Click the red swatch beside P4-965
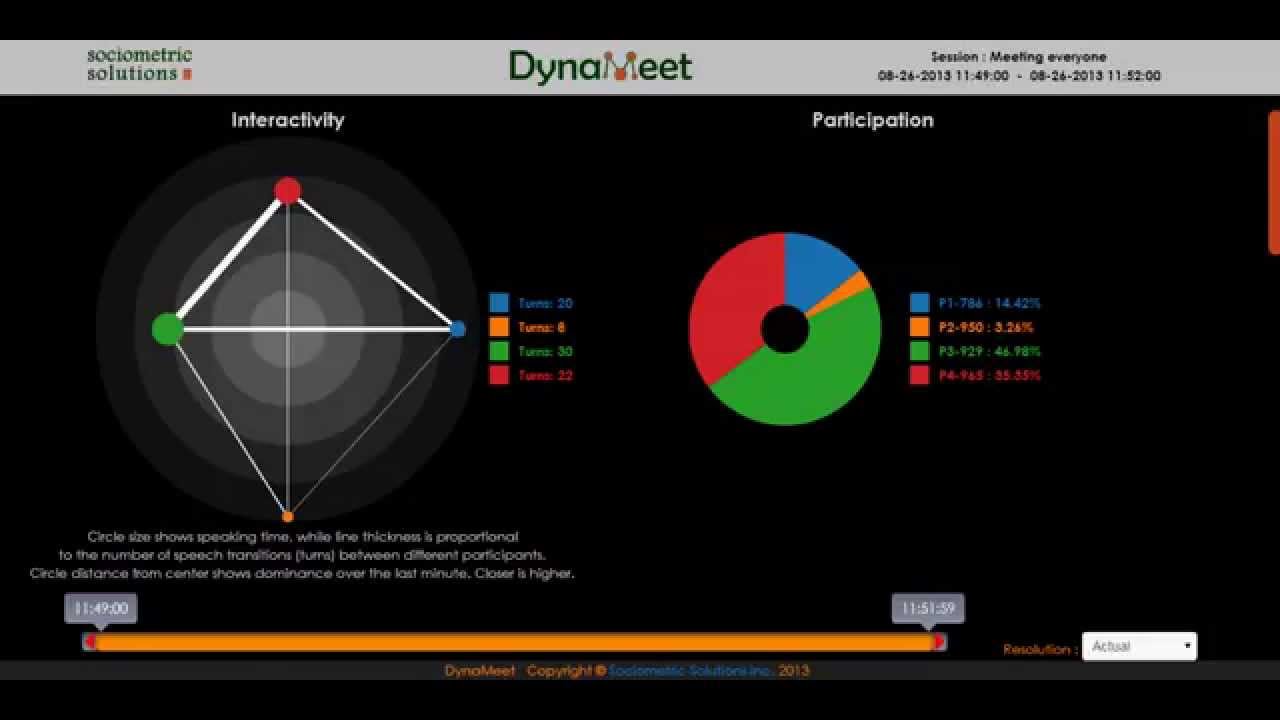 pos(920,375)
